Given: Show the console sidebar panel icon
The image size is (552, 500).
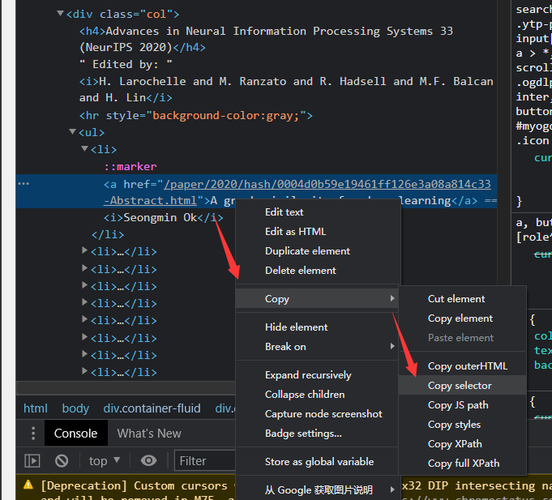Looking at the screenshot, I should coord(32,461).
